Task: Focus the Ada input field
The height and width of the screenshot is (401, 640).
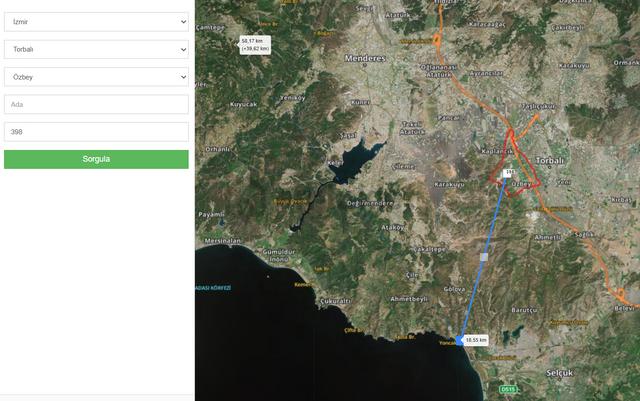Action: coord(96,105)
